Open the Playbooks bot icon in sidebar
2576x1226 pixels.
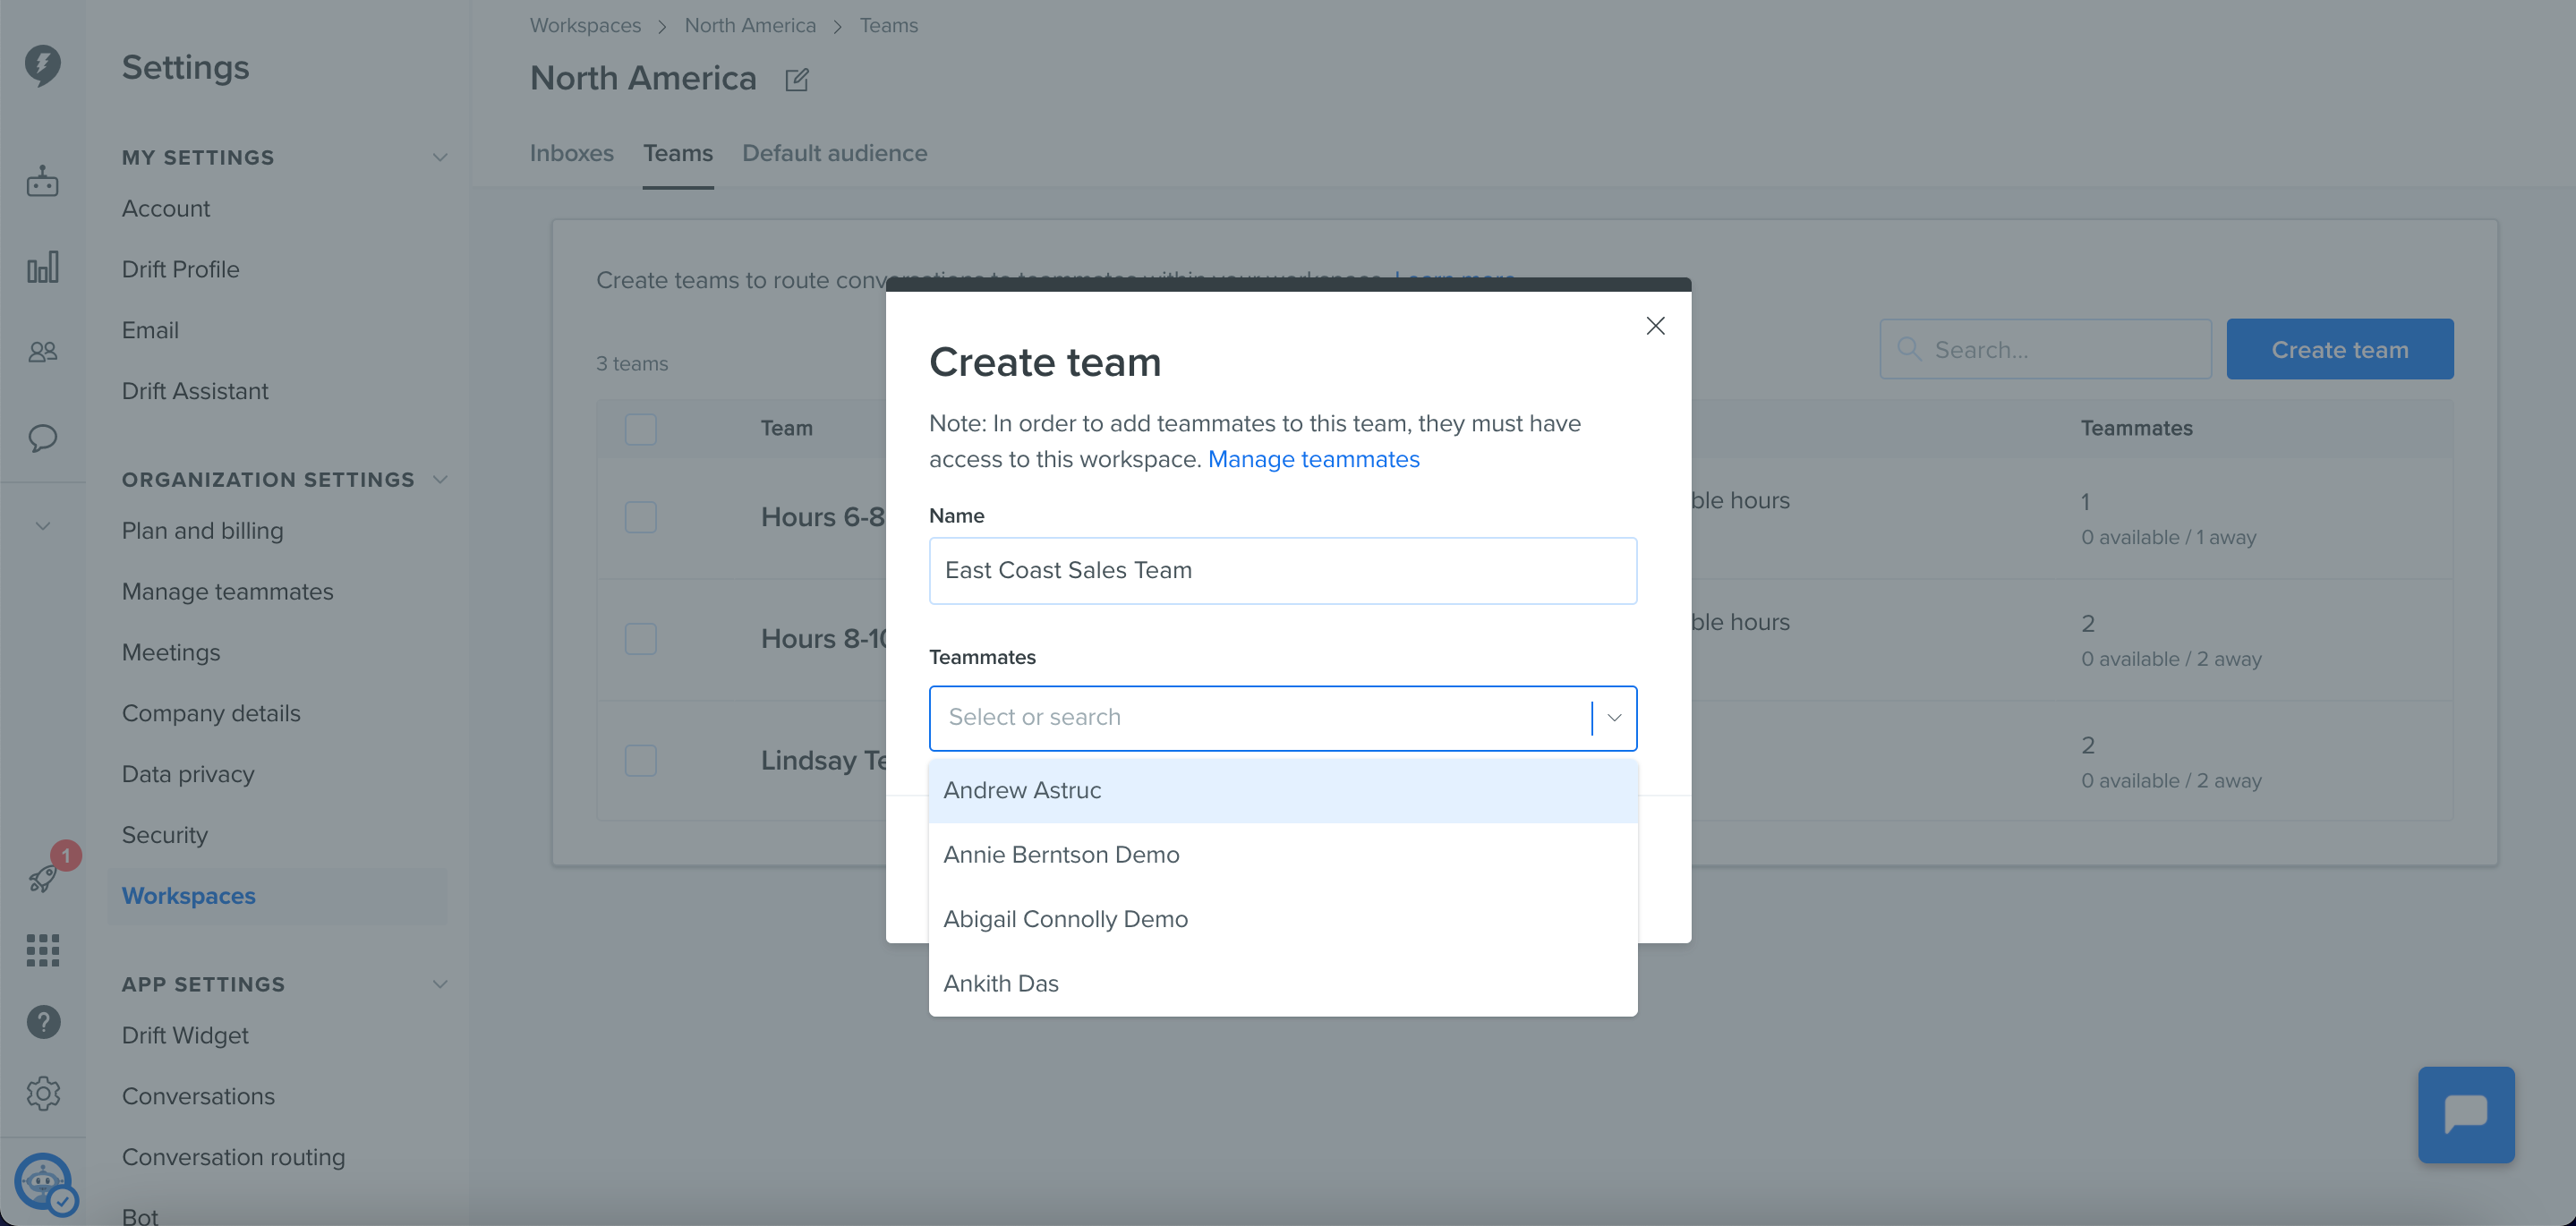pos(42,181)
